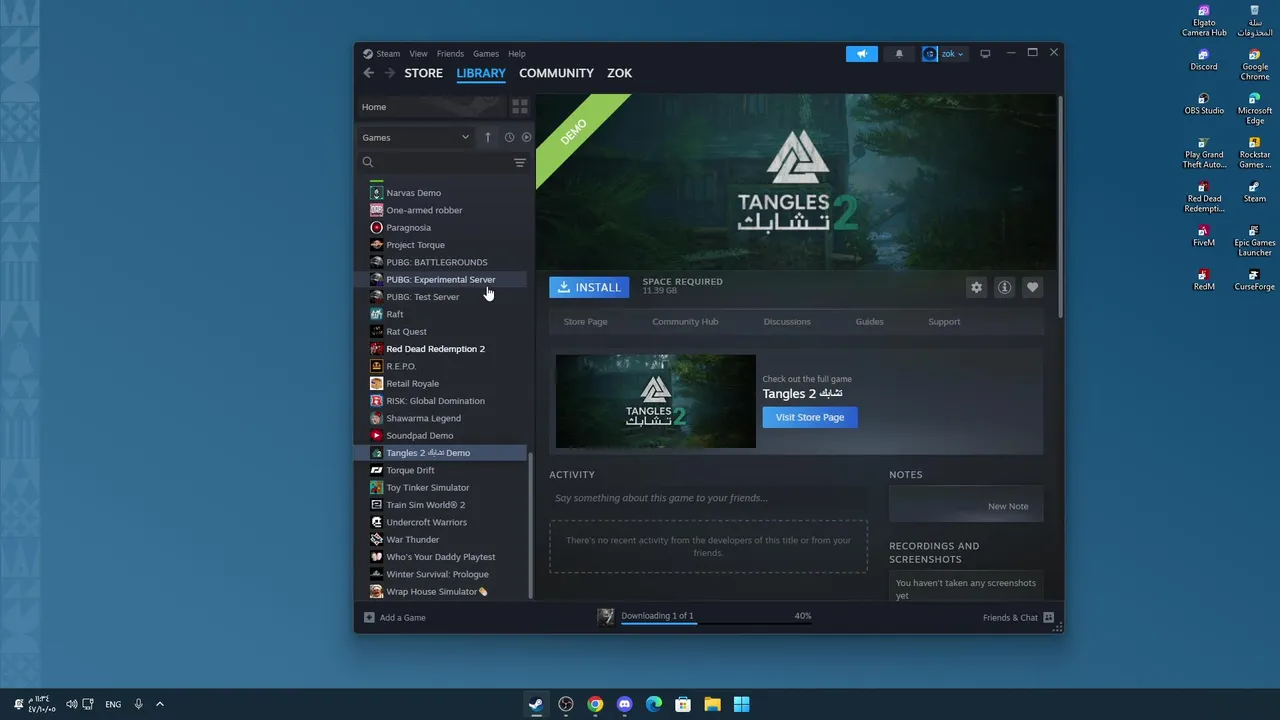Open game settings gear icon
This screenshot has width=1280, height=720.
[x=976, y=287]
